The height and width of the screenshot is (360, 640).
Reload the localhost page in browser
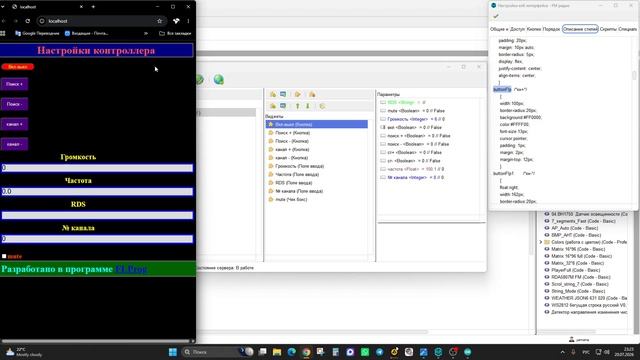tap(27, 21)
